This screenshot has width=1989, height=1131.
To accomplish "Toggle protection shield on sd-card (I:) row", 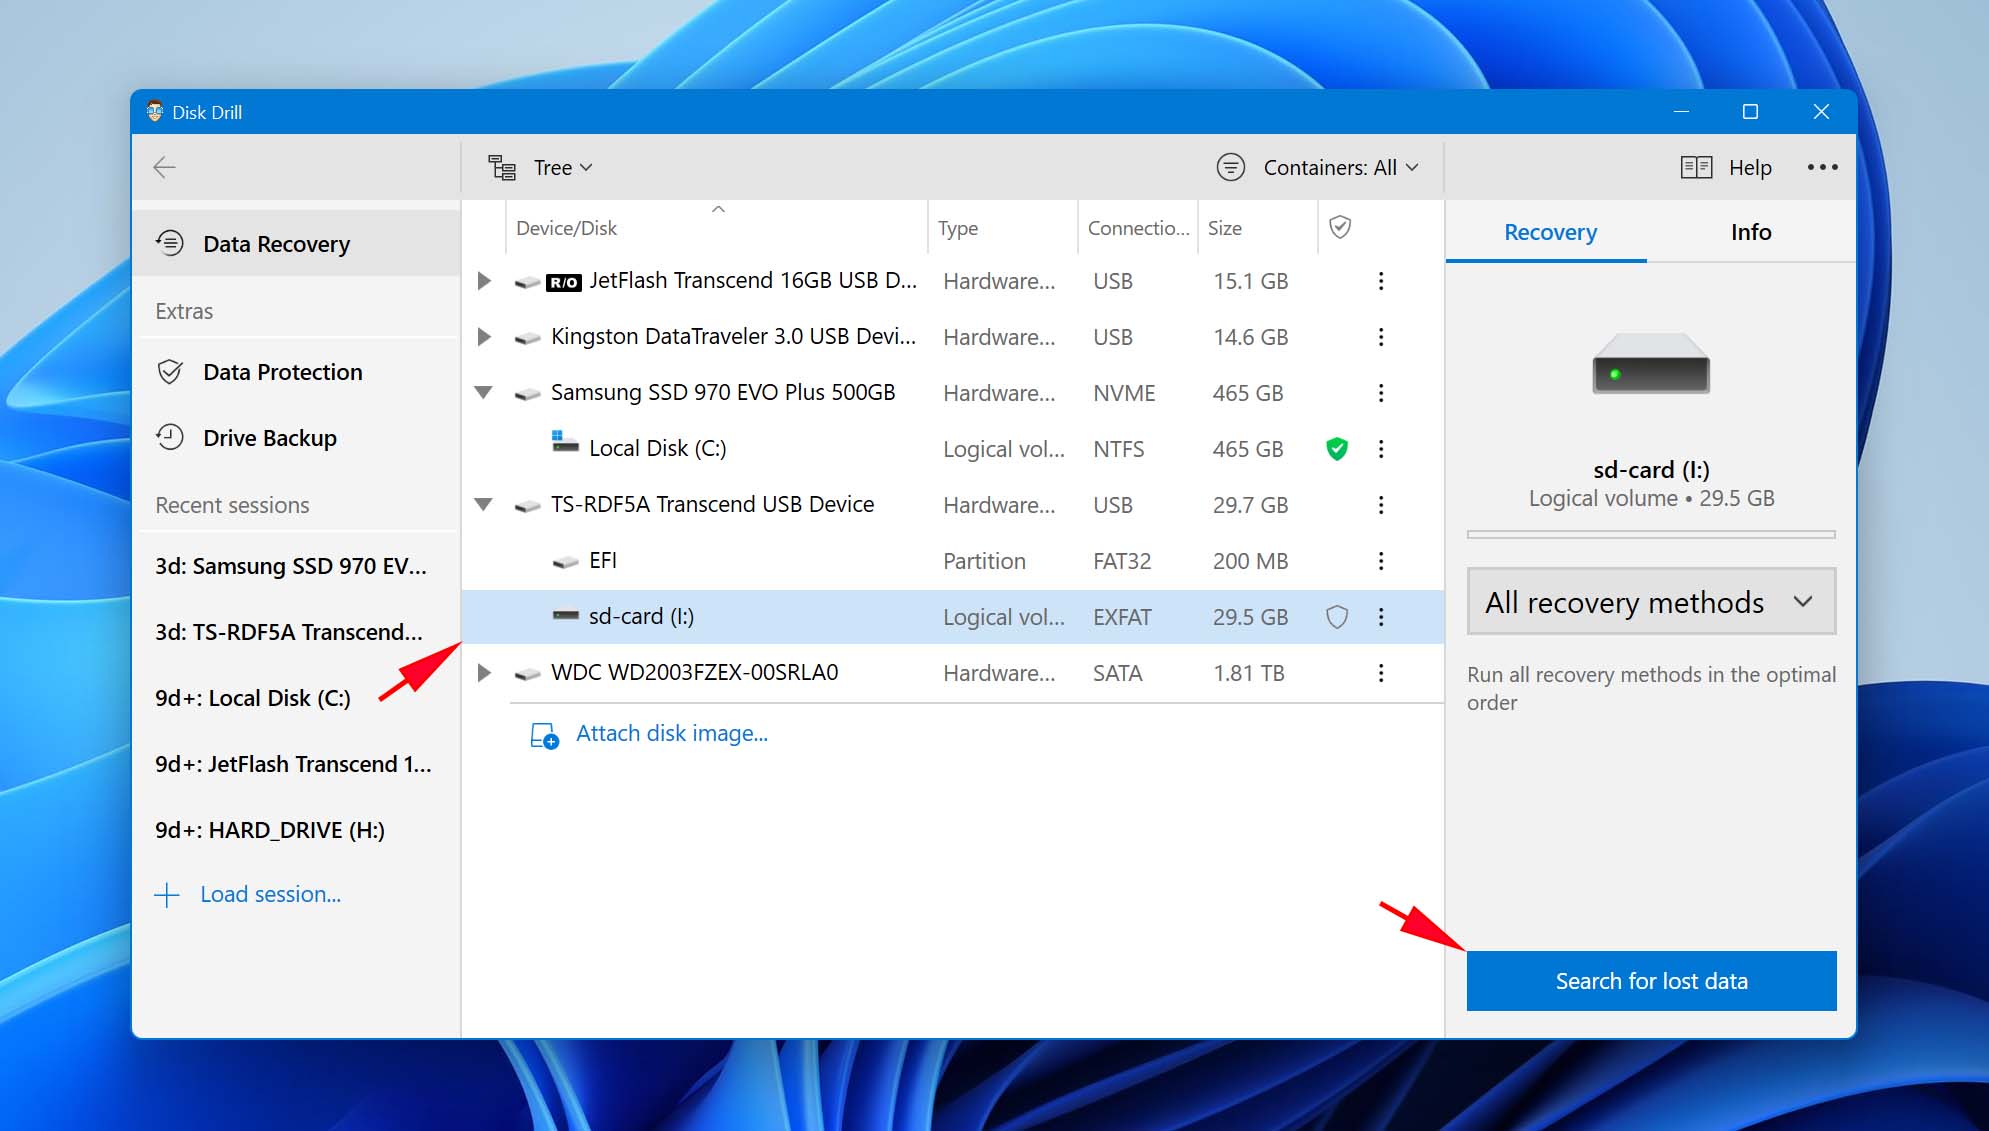I will click(1337, 617).
